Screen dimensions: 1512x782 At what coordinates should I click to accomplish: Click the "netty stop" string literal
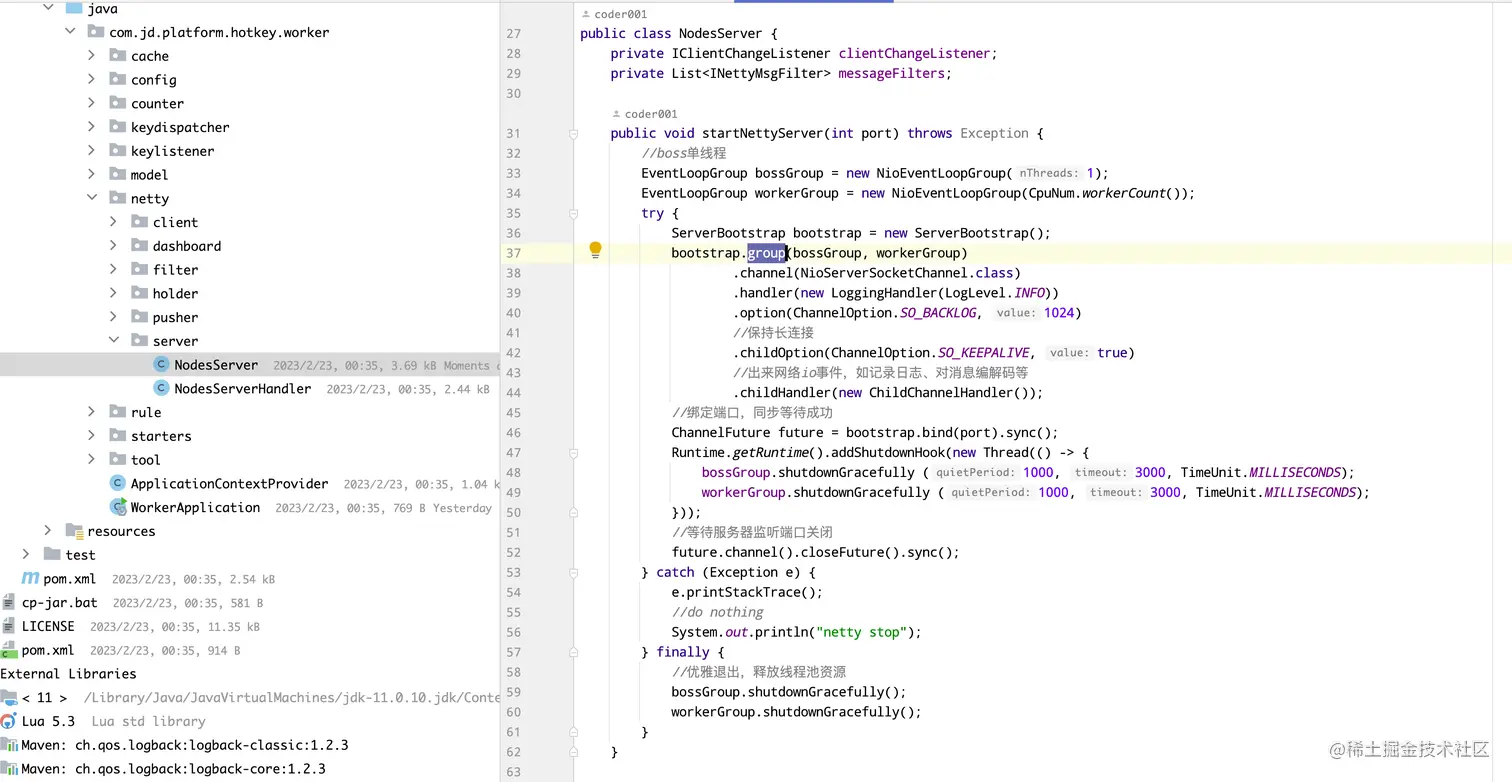pyautogui.click(x=864, y=632)
